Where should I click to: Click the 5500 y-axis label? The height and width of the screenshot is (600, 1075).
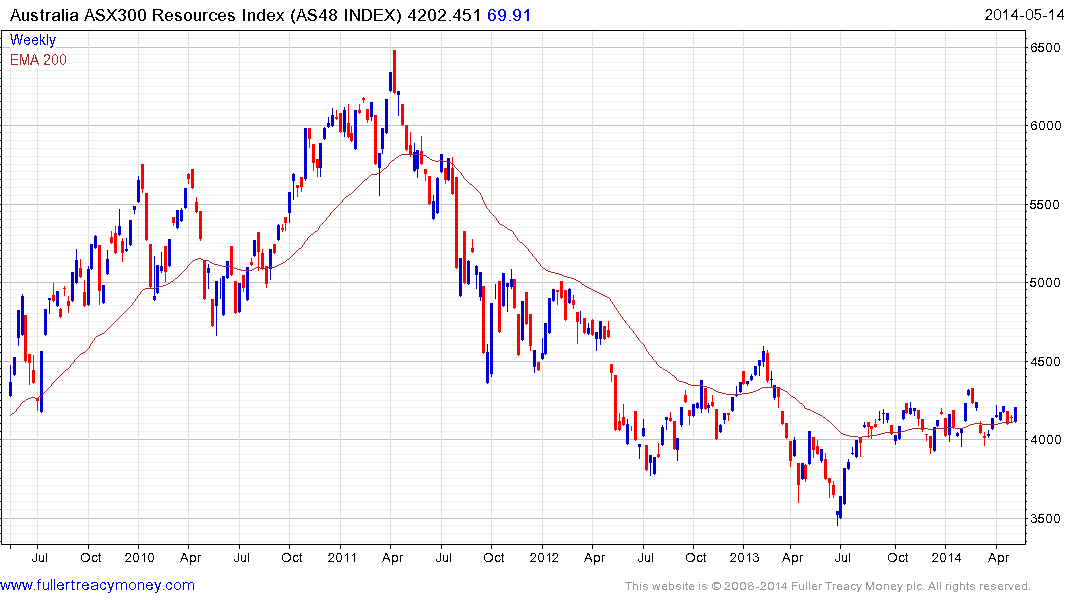(1045, 204)
